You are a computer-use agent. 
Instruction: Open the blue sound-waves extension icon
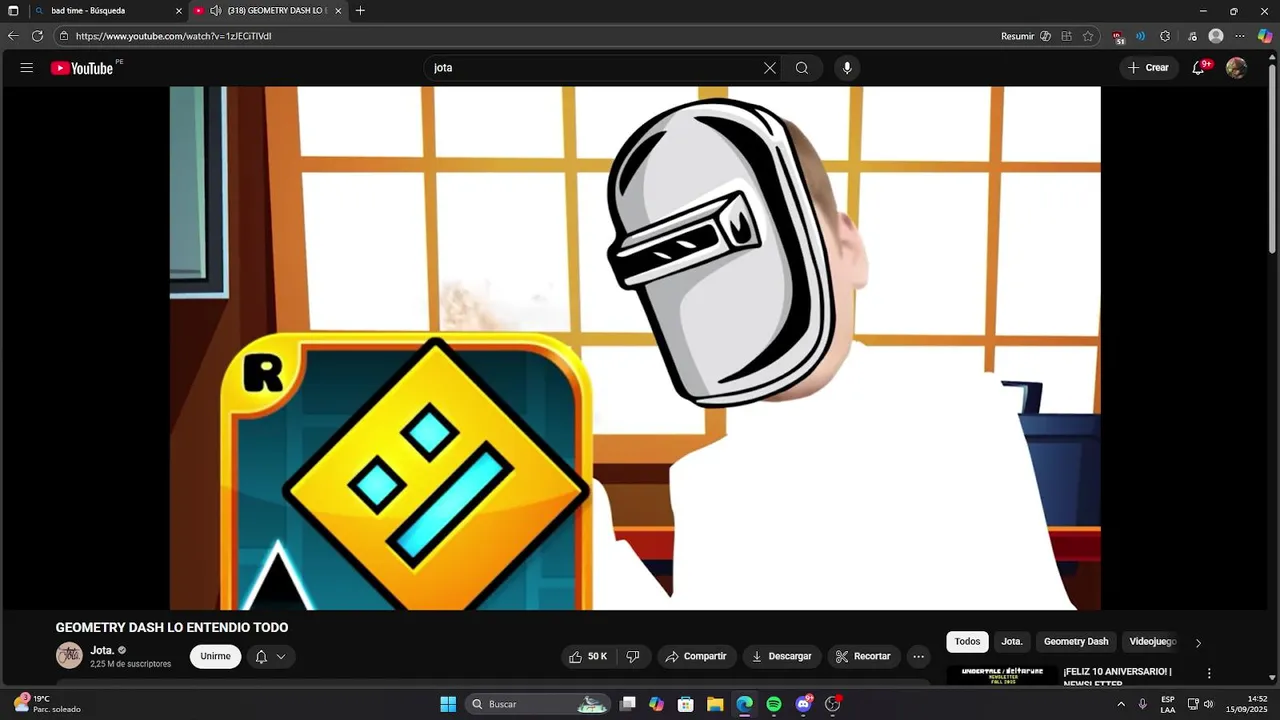click(x=1141, y=36)
